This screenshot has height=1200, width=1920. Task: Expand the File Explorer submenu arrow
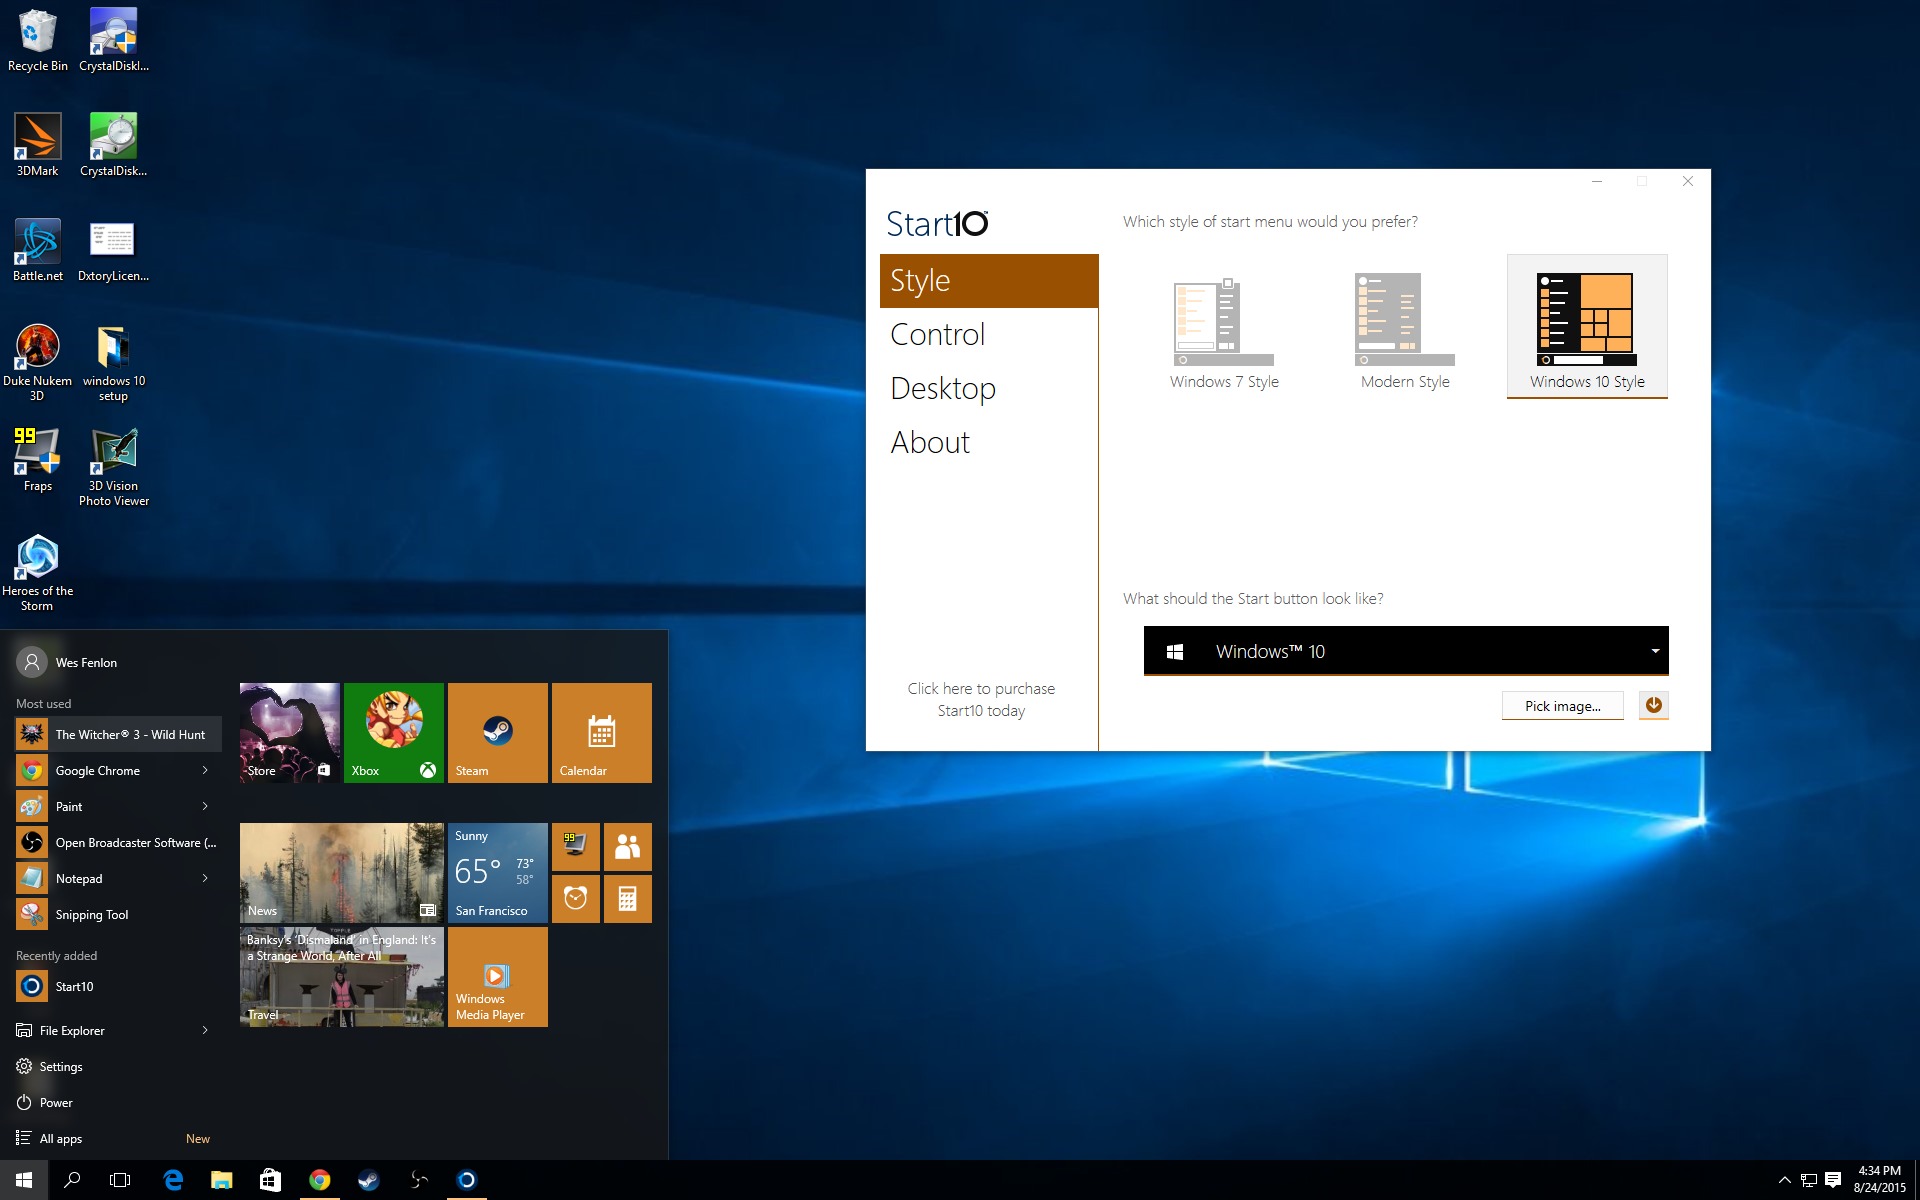(x=205, y=1030)
